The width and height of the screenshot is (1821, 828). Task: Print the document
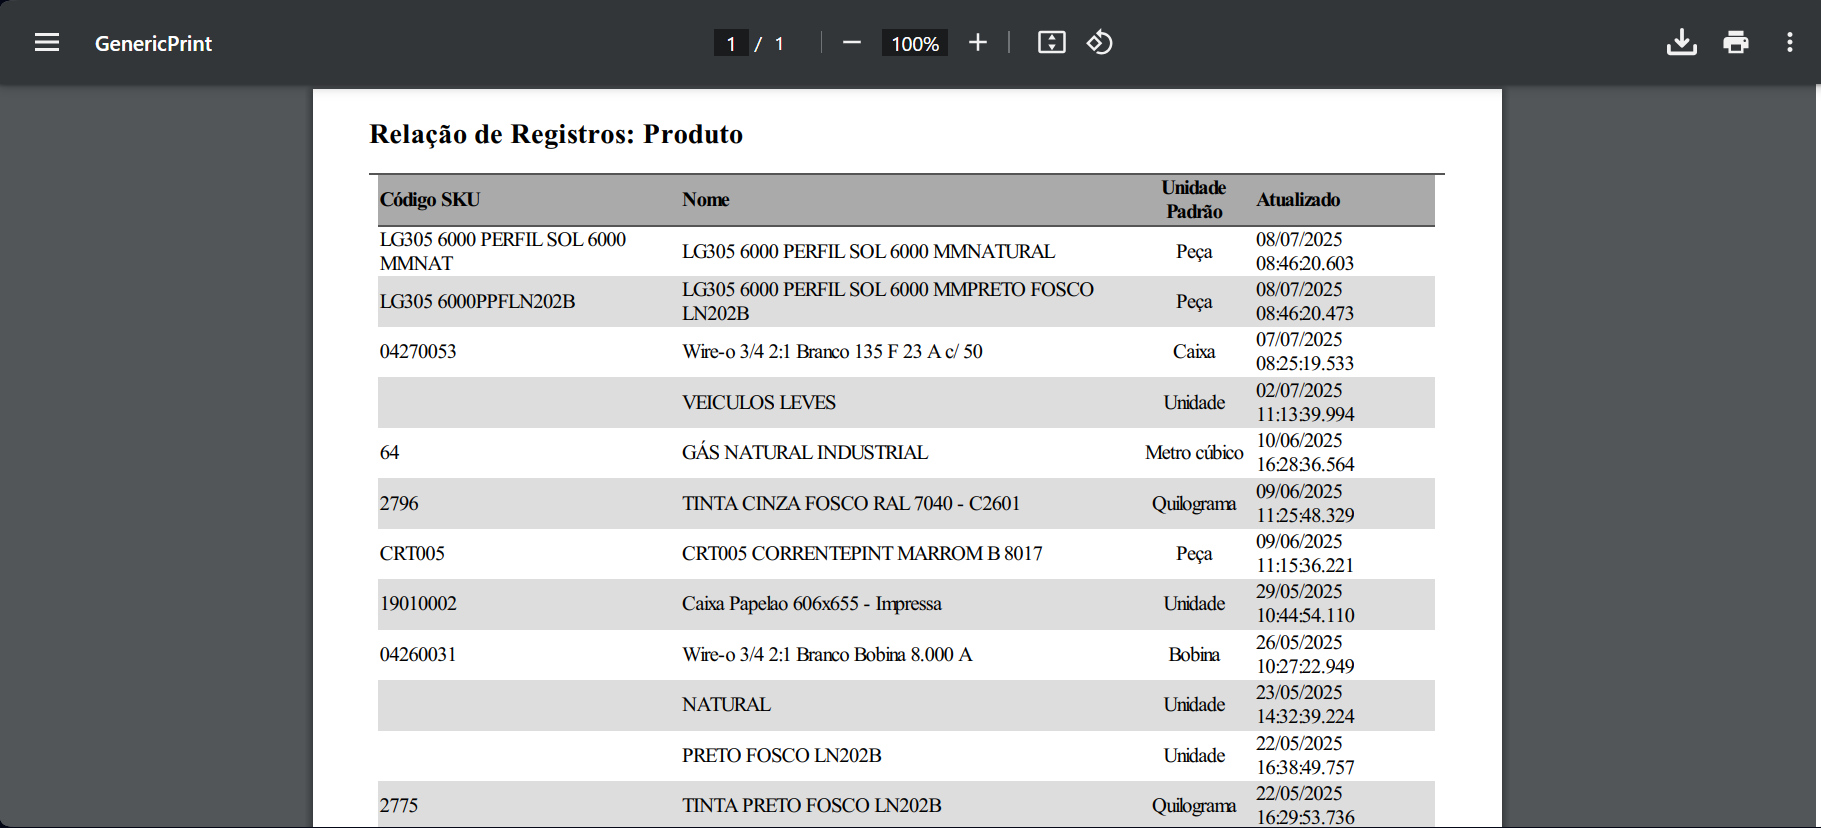(x=1735, y=43)
